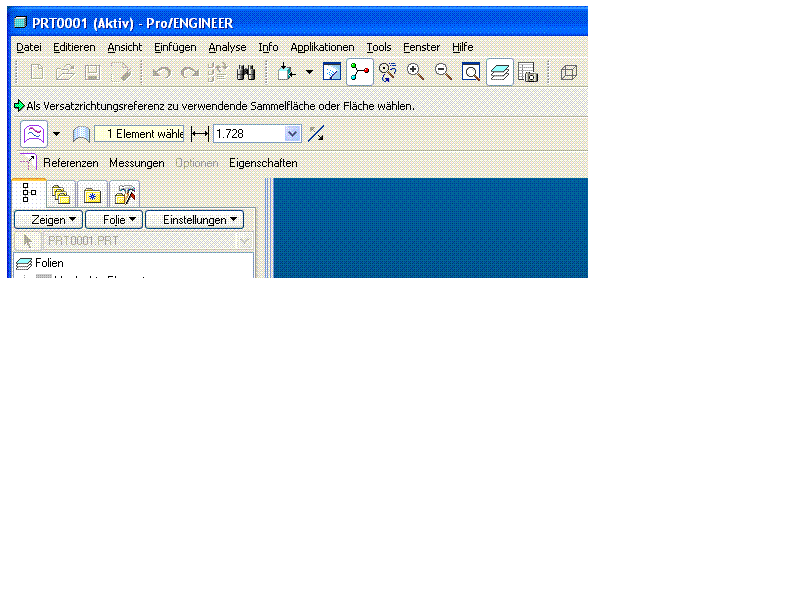The height and width of the screenshot is (600, 800).
Task: Open the 1.728 offset value dropdown
Action: tap(292, 134)
